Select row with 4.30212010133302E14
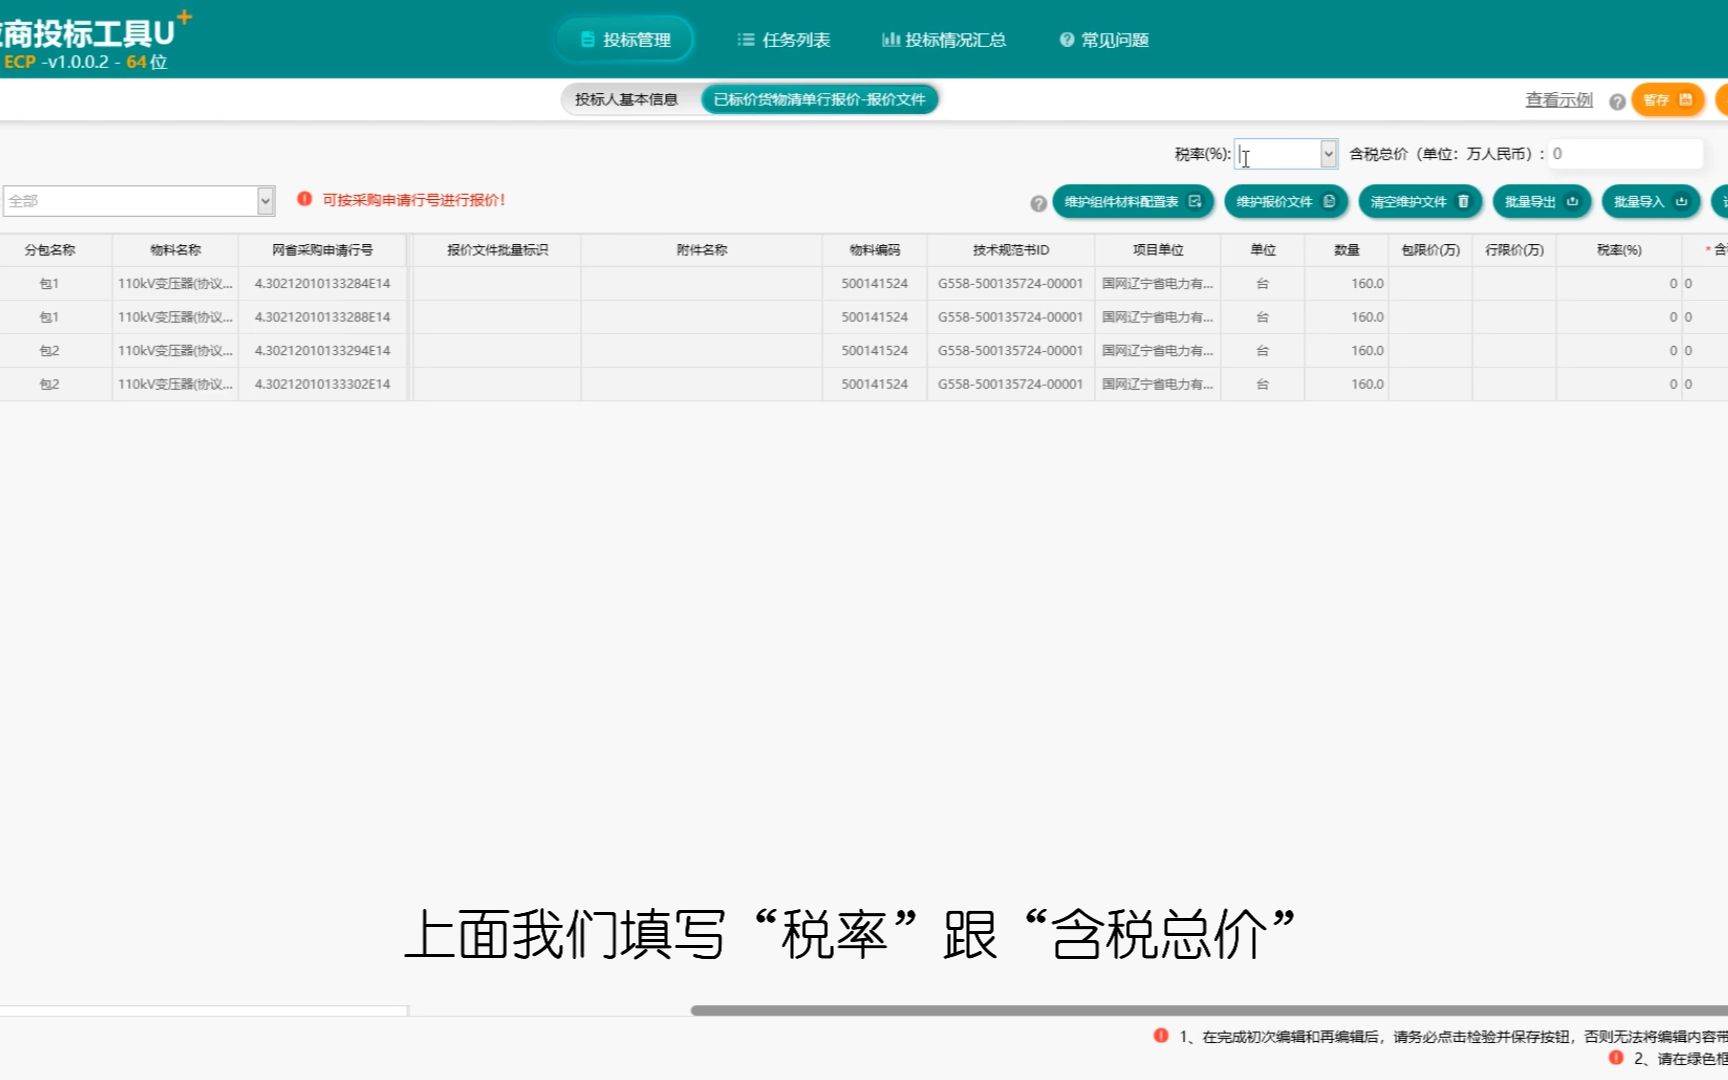The image size is (1728, 1080). click(864, 384)
